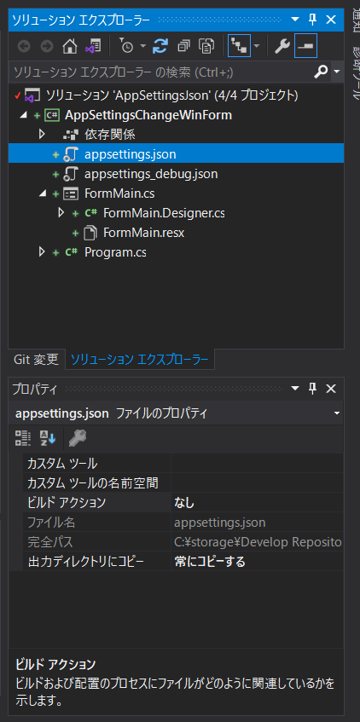Image resolution: width=360 pixels, height=722 pixels.
Task: Click the resource file icon of FormMain.resx
Action: tap(89, 233)
